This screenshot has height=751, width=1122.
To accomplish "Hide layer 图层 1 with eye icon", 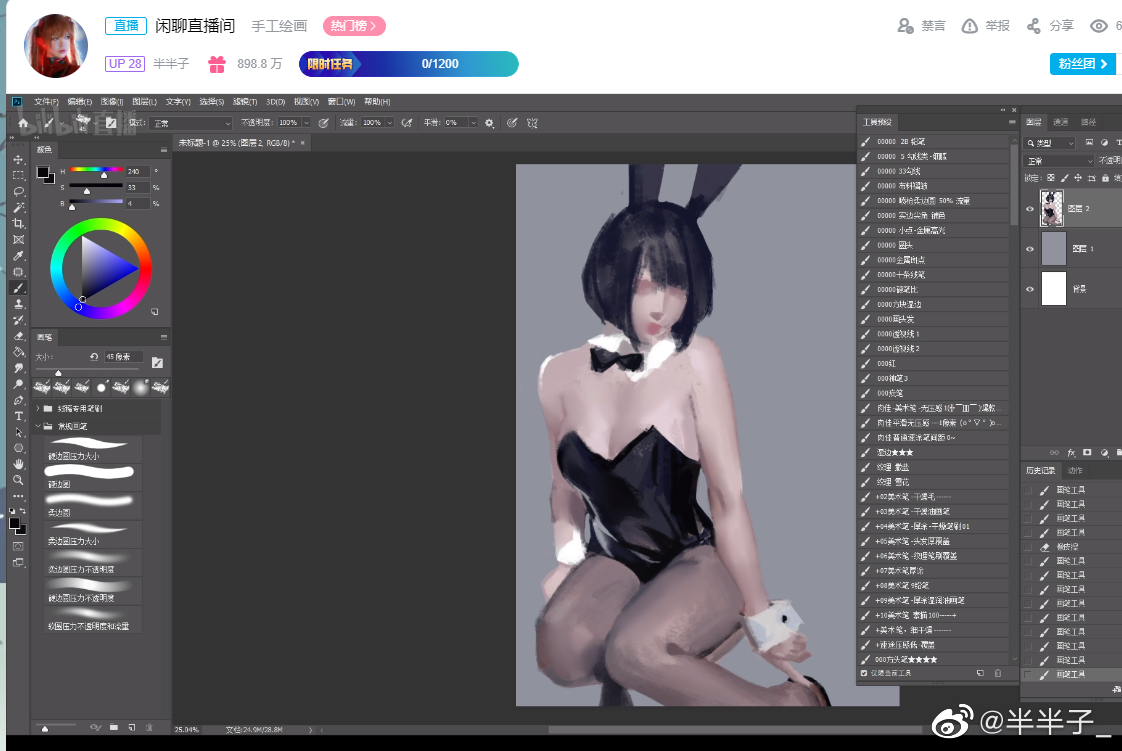I will [x=1030, y=249].
